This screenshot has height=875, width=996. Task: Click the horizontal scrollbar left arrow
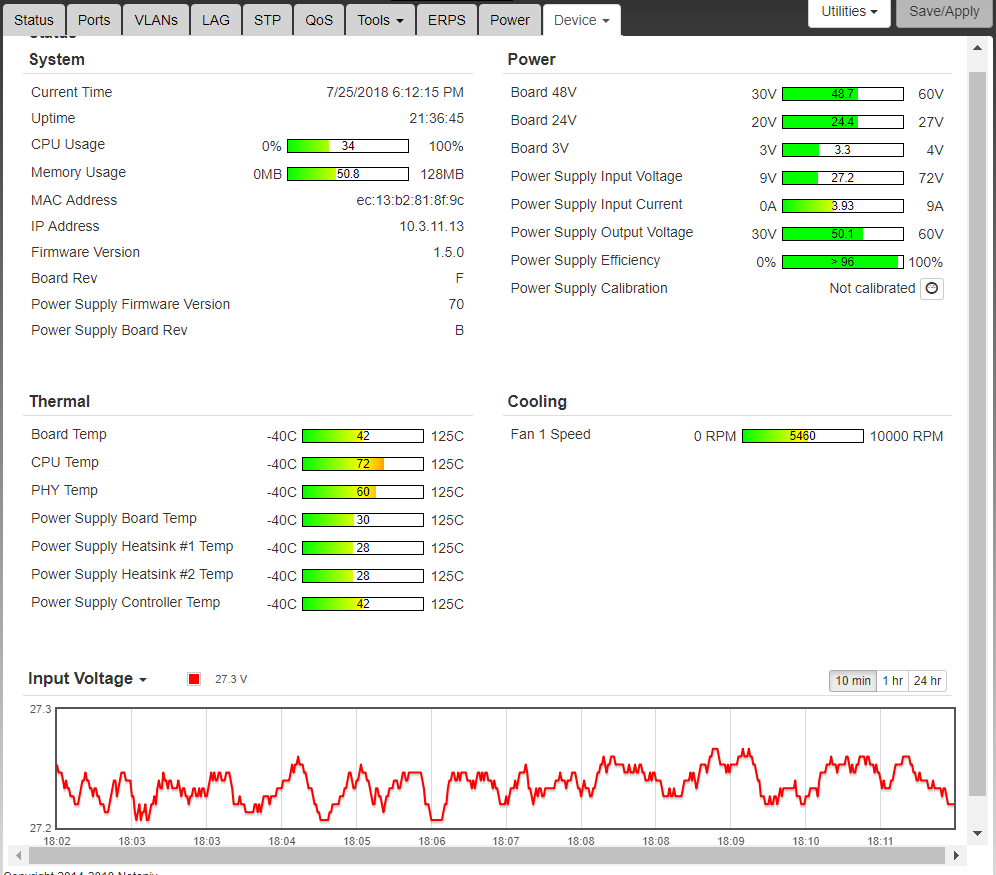pyautogui.click(x=17, y=856)
